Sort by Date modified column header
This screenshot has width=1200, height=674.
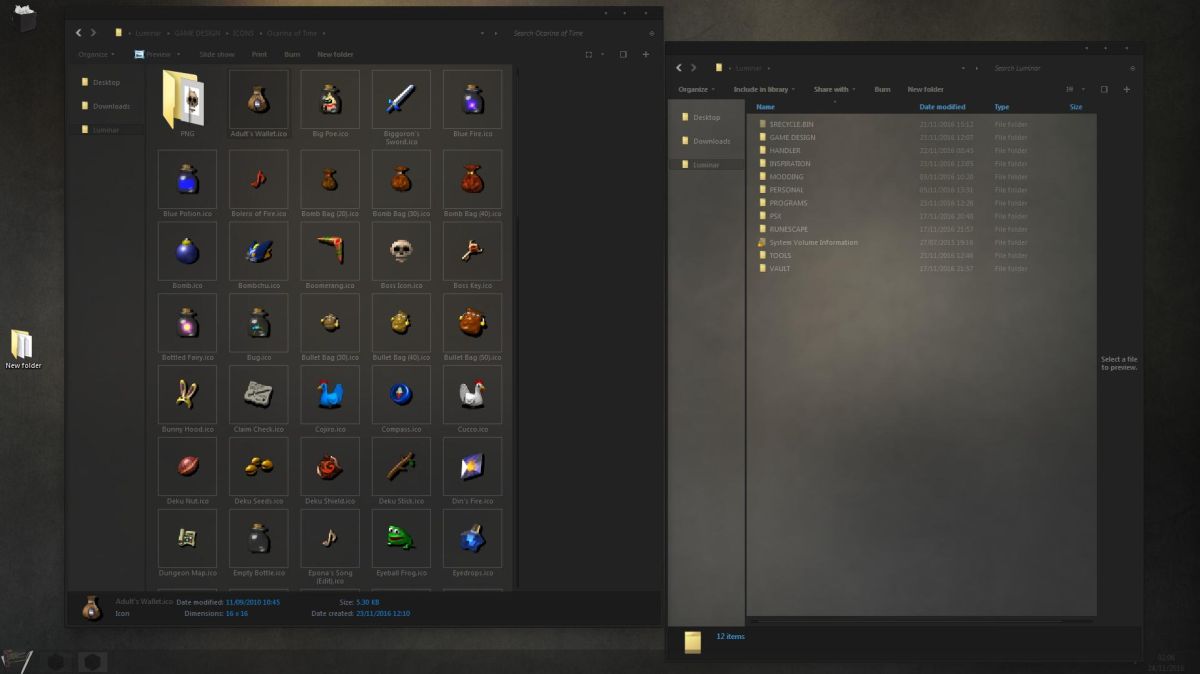point(942,107)
